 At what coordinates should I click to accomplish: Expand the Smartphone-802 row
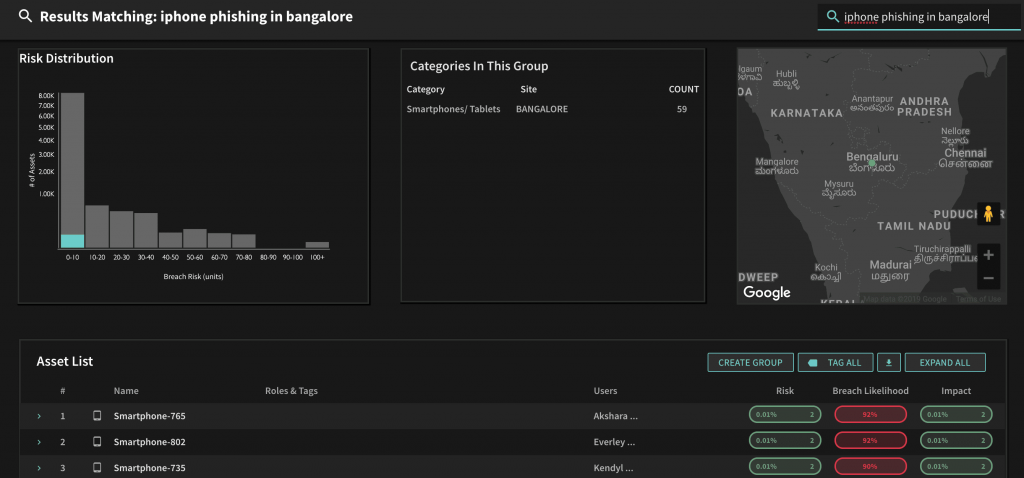pos(39,442)
